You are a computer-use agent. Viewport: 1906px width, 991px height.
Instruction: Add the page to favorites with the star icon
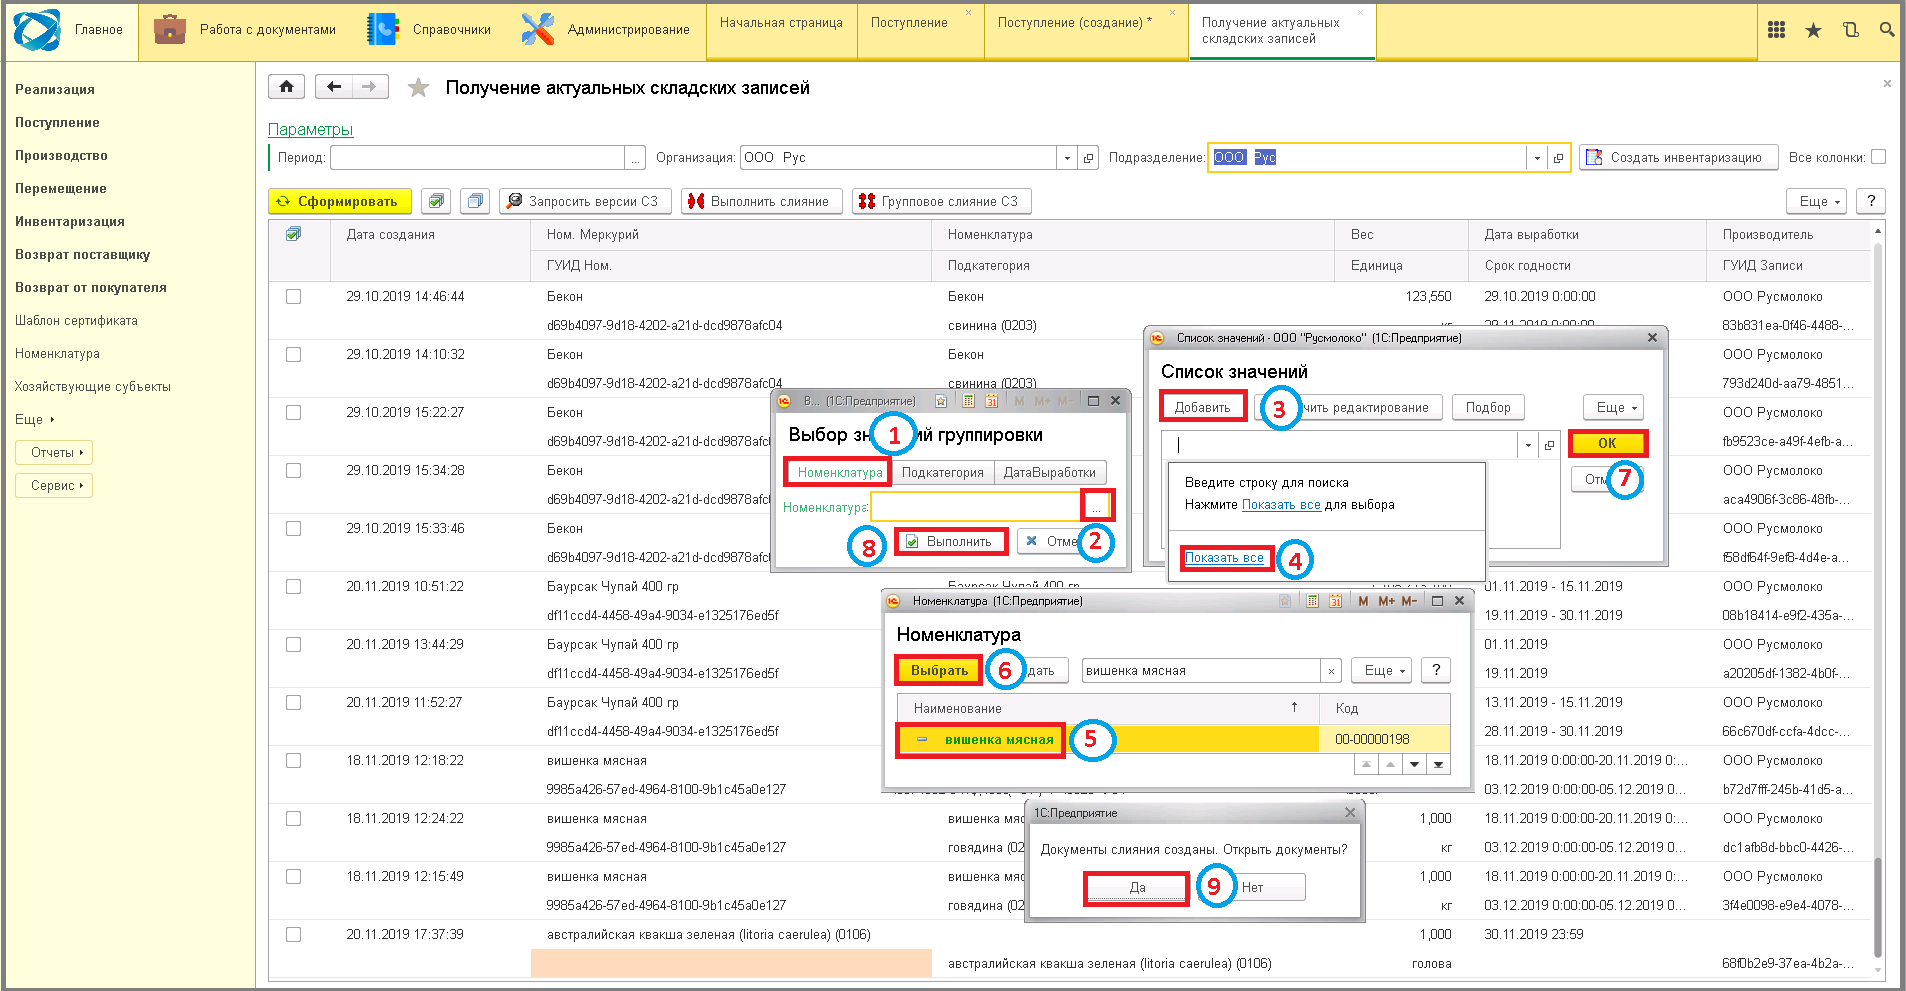click(418, 88)
